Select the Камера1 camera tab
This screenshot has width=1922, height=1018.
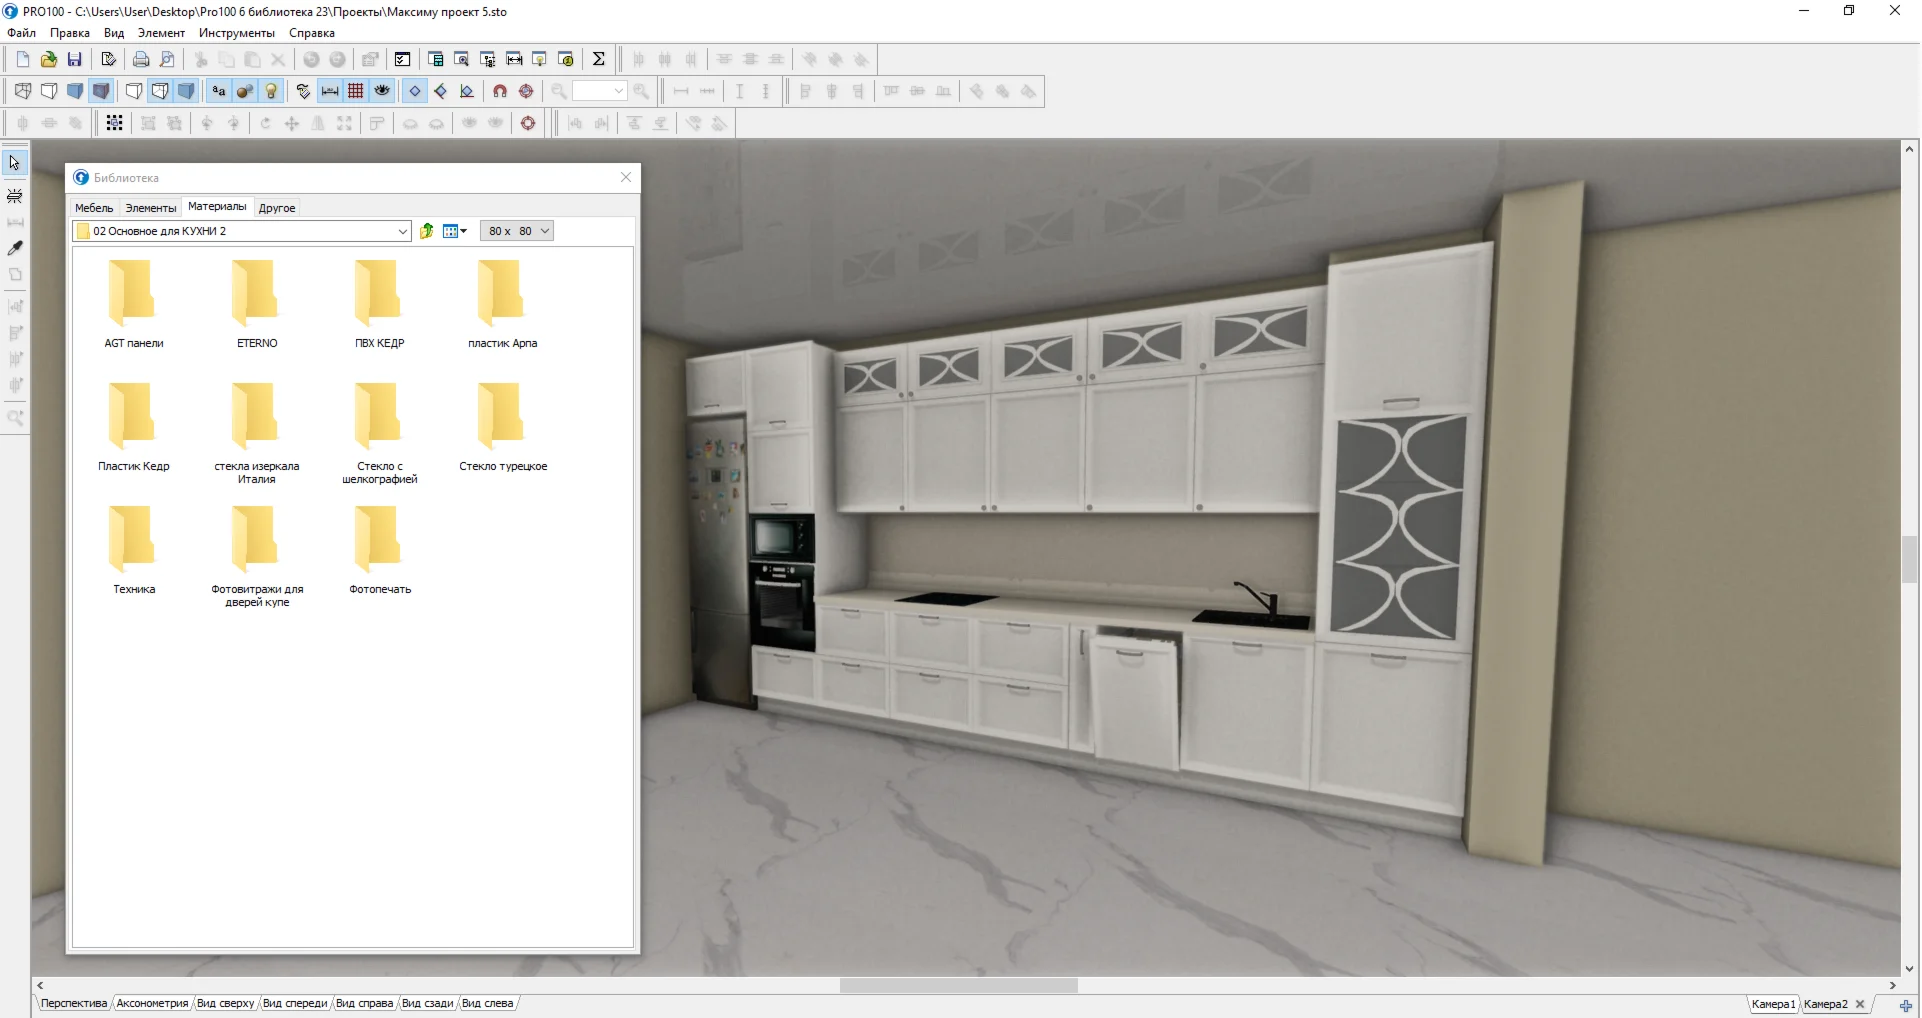(x=1773, y=1004)
